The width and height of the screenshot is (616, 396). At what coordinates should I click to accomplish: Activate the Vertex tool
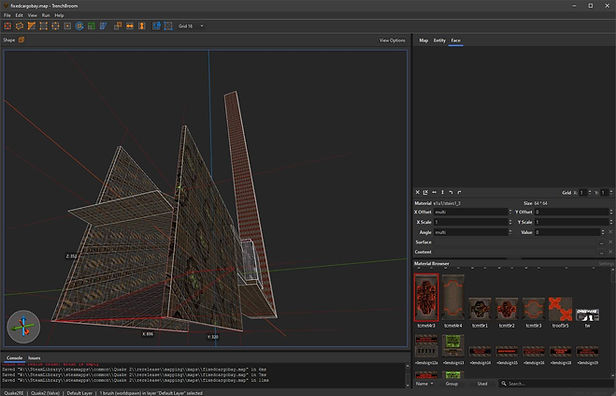[44, 26]
